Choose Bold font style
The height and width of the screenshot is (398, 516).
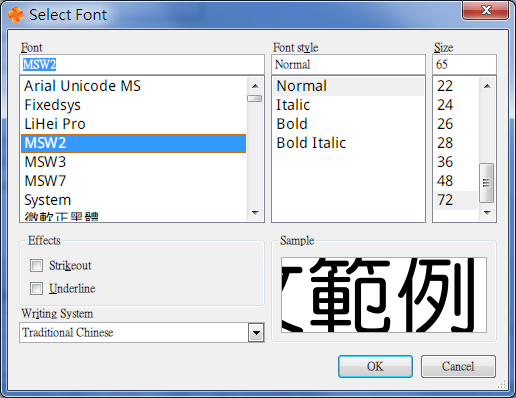(348, 124)
